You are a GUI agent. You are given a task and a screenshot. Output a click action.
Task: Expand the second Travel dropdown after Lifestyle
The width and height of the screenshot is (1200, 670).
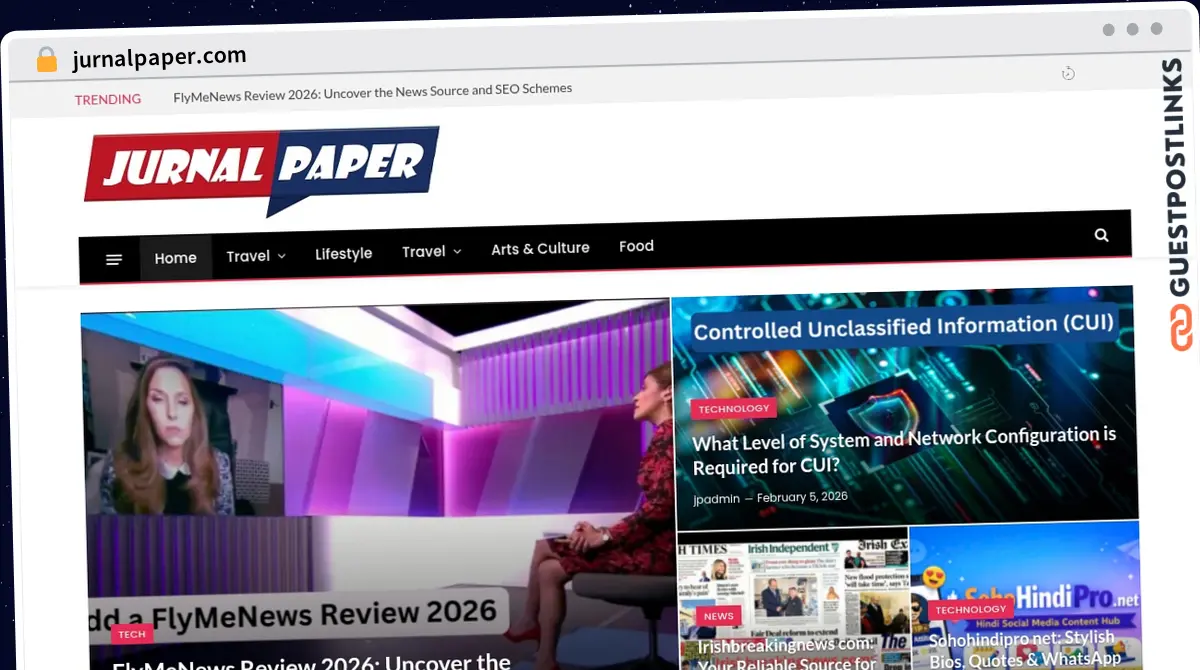431,251
